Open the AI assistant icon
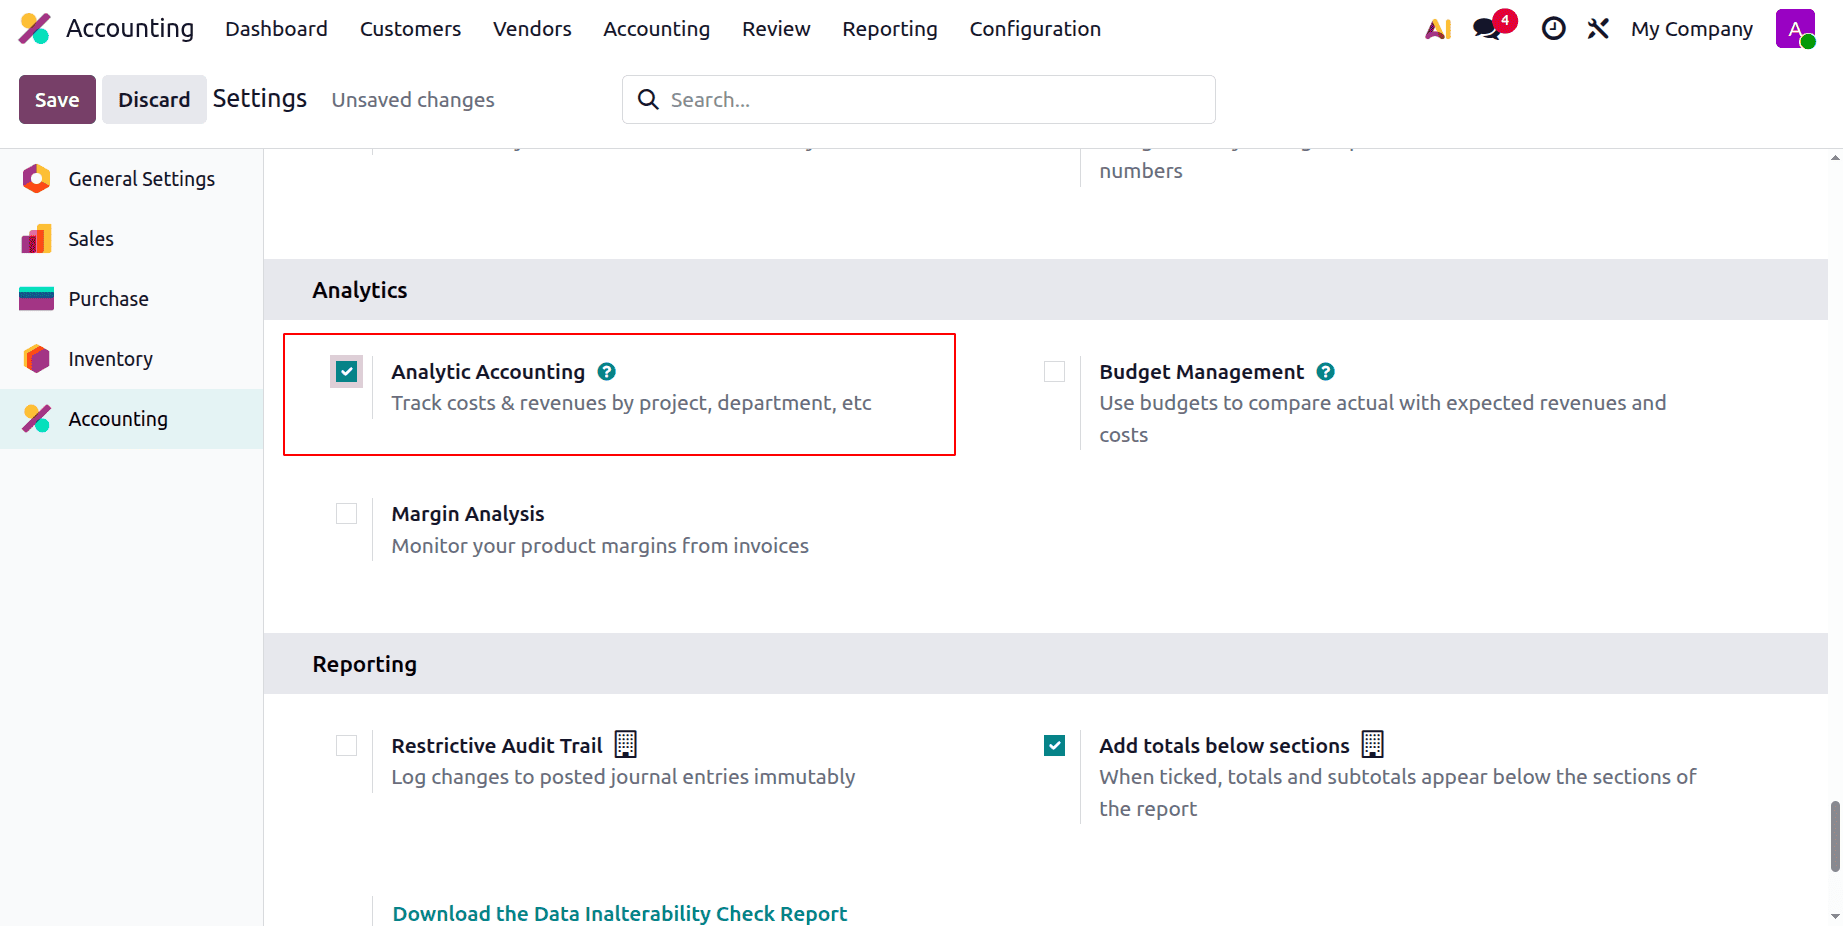 1438,29
